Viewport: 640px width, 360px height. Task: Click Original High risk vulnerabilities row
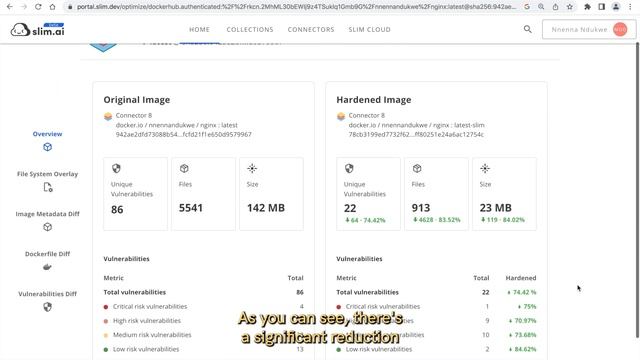coord(203,321)
